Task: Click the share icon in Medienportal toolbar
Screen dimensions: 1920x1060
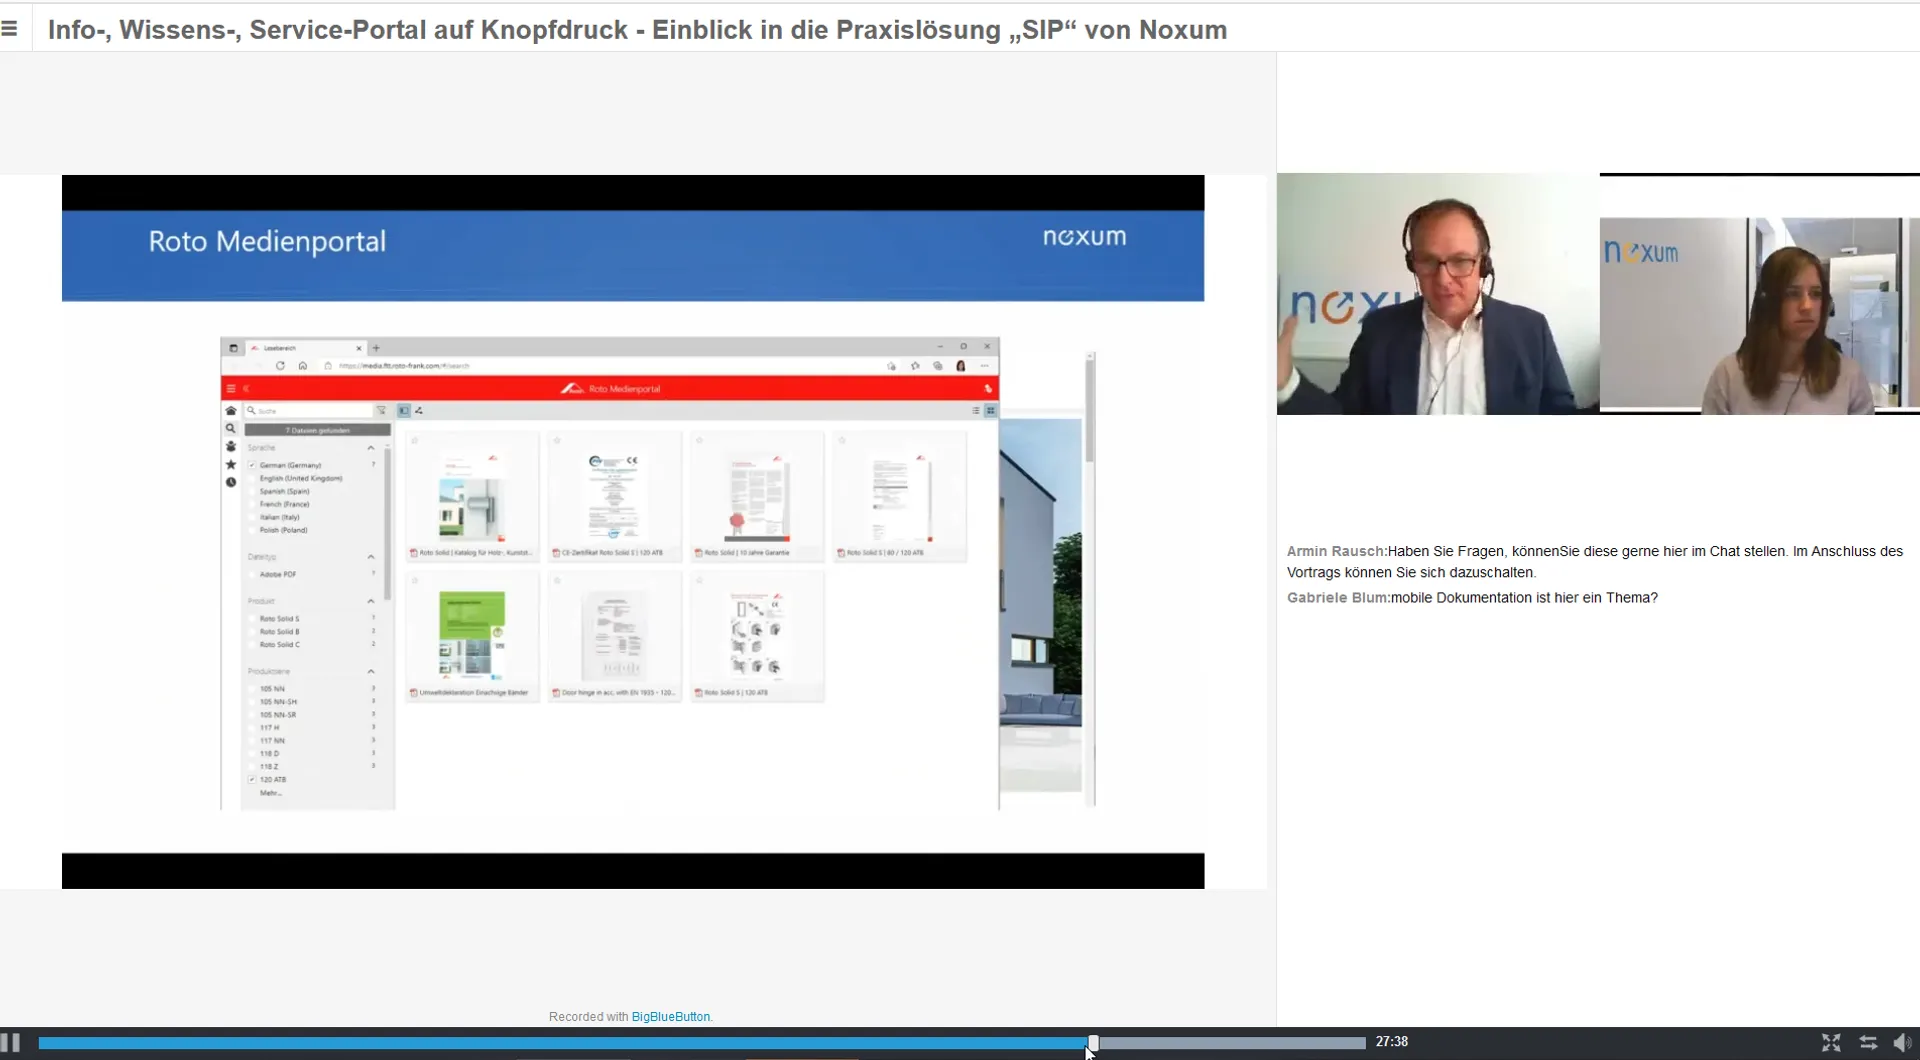Action: [419, 411]
